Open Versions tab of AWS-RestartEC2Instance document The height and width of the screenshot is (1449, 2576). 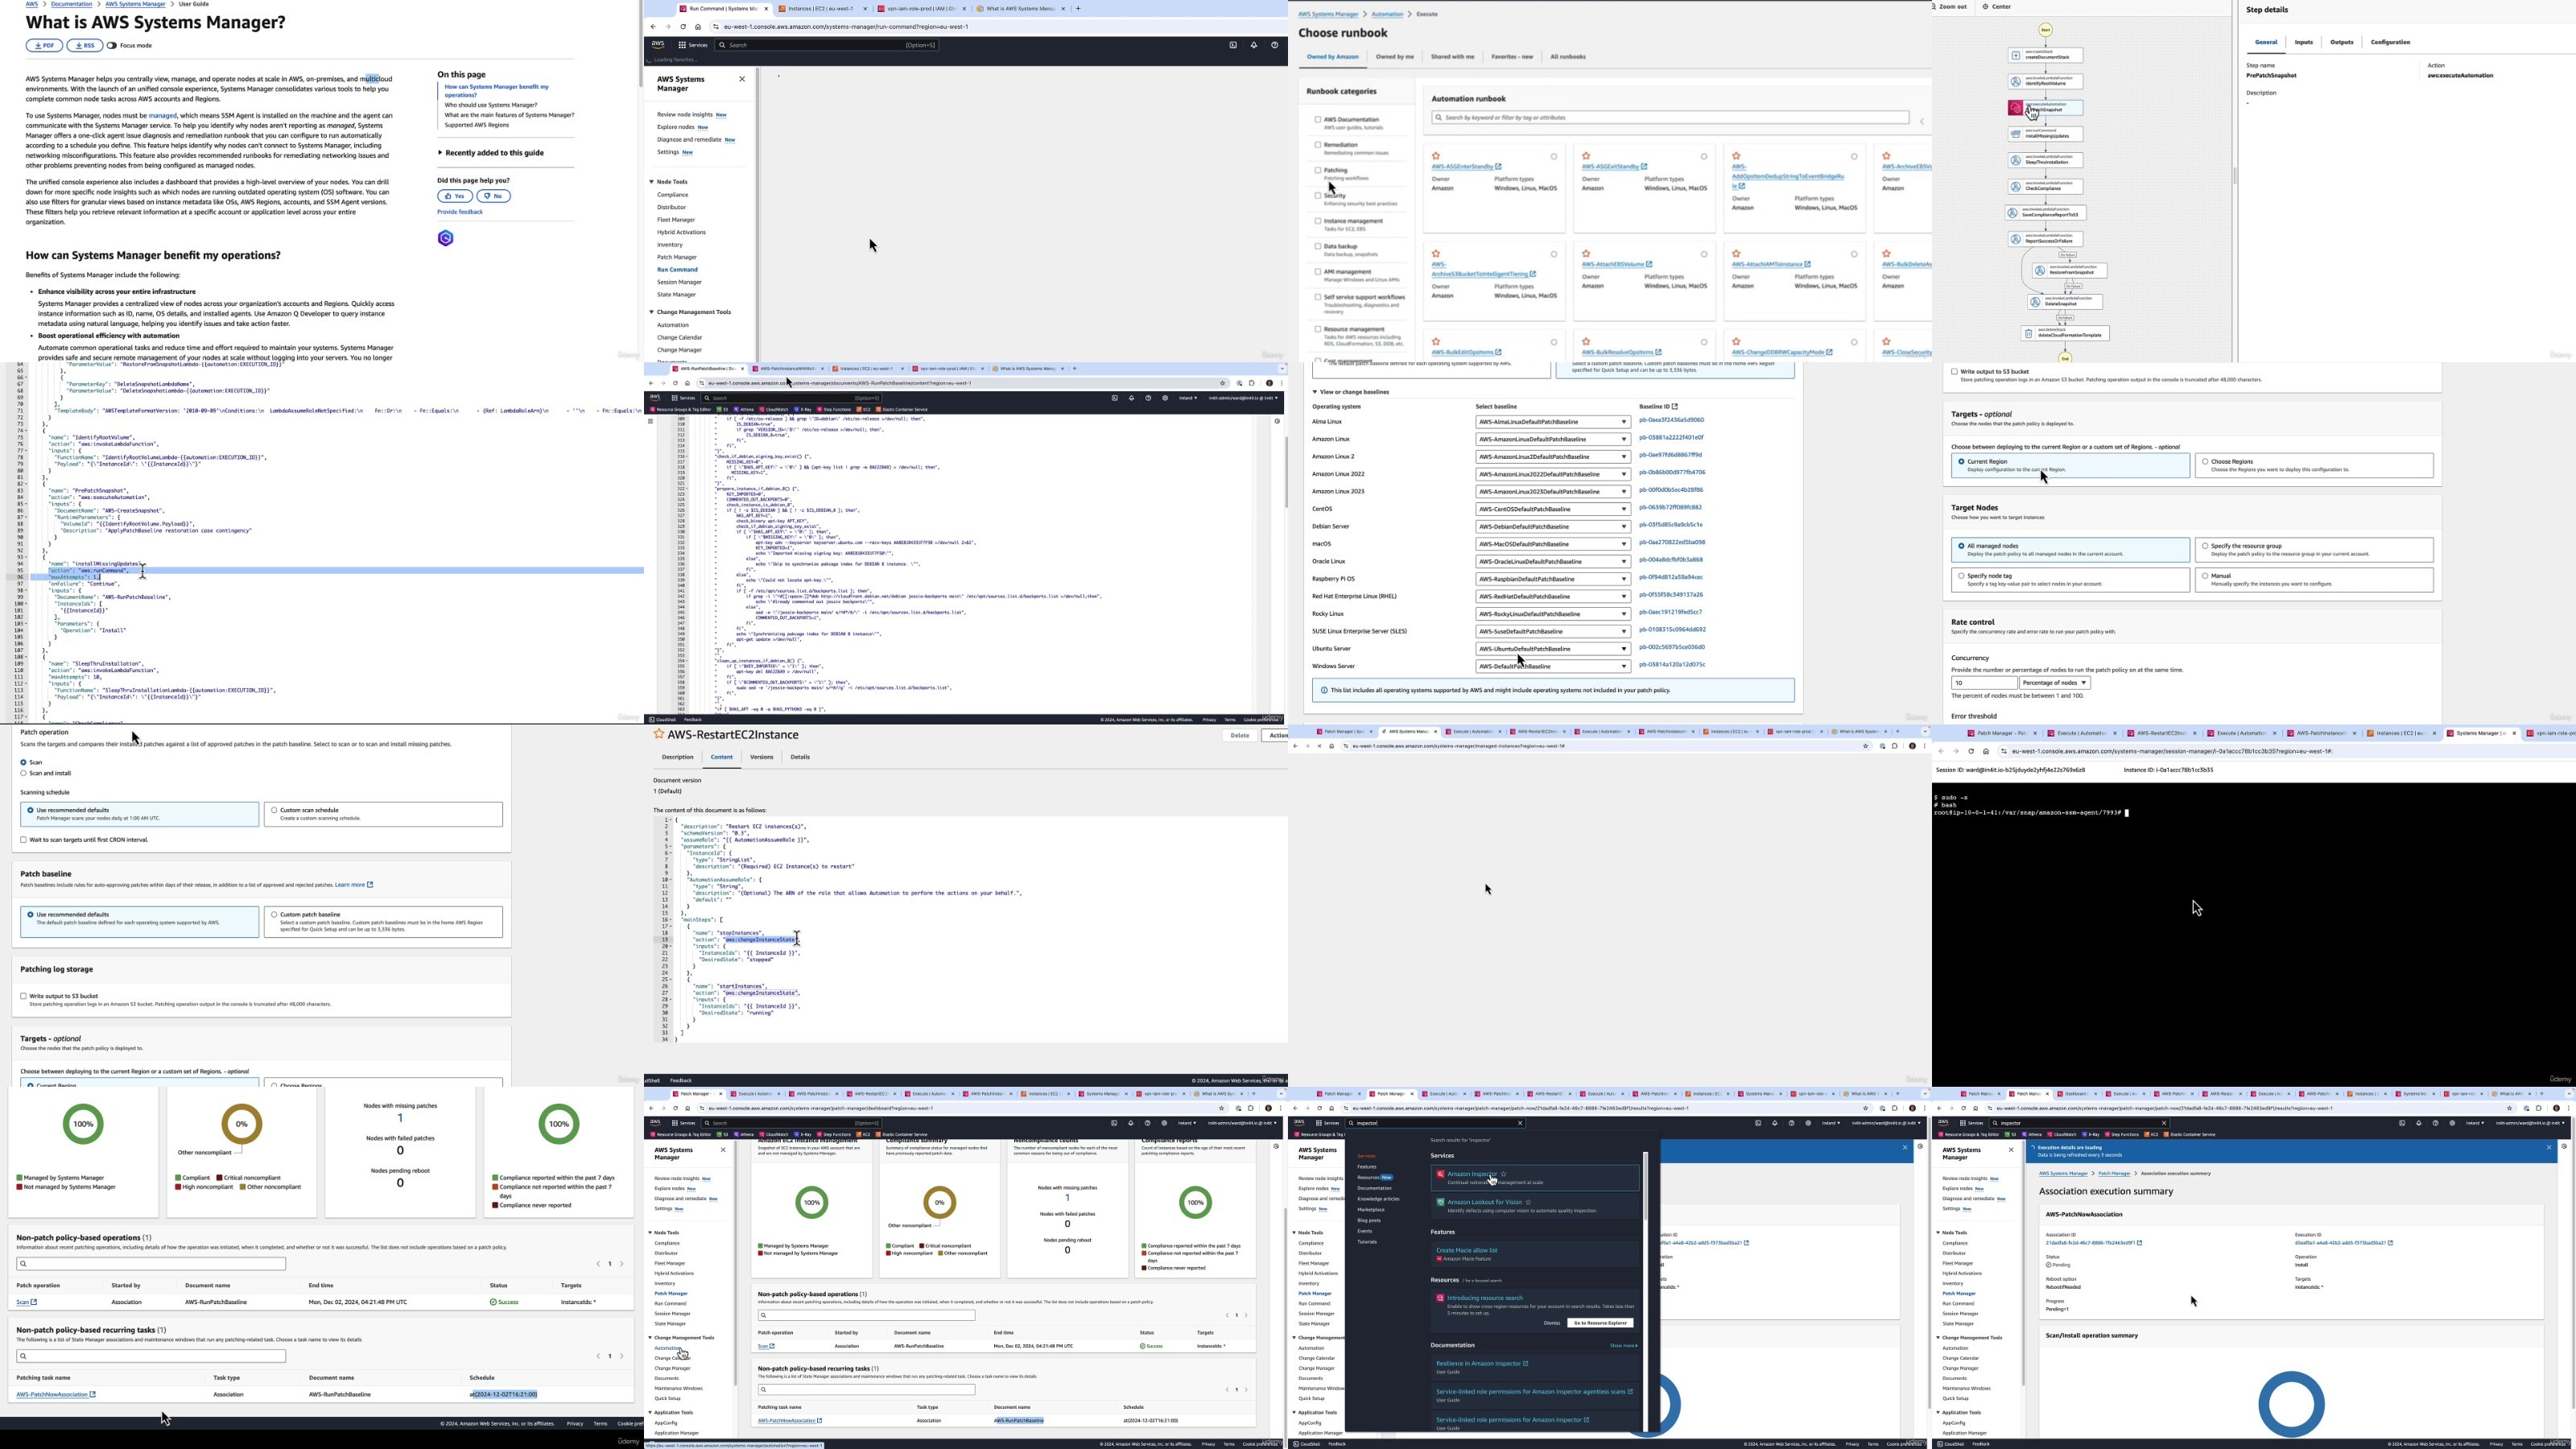coord(762,758)
